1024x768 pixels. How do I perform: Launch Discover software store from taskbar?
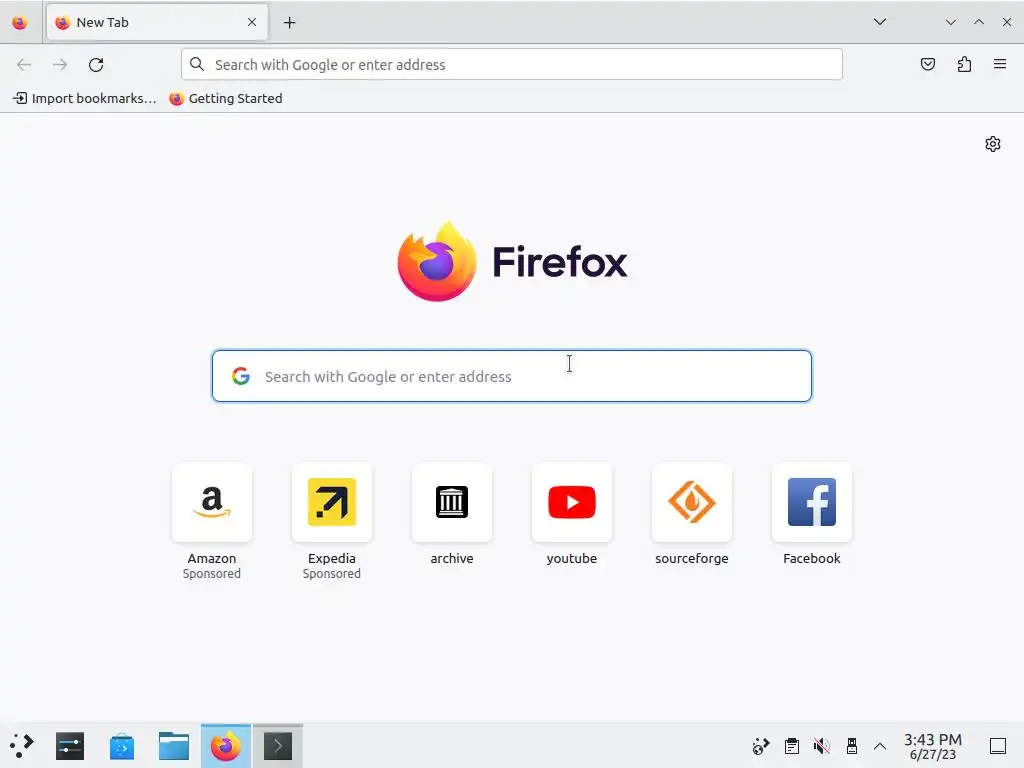[122, 746]
